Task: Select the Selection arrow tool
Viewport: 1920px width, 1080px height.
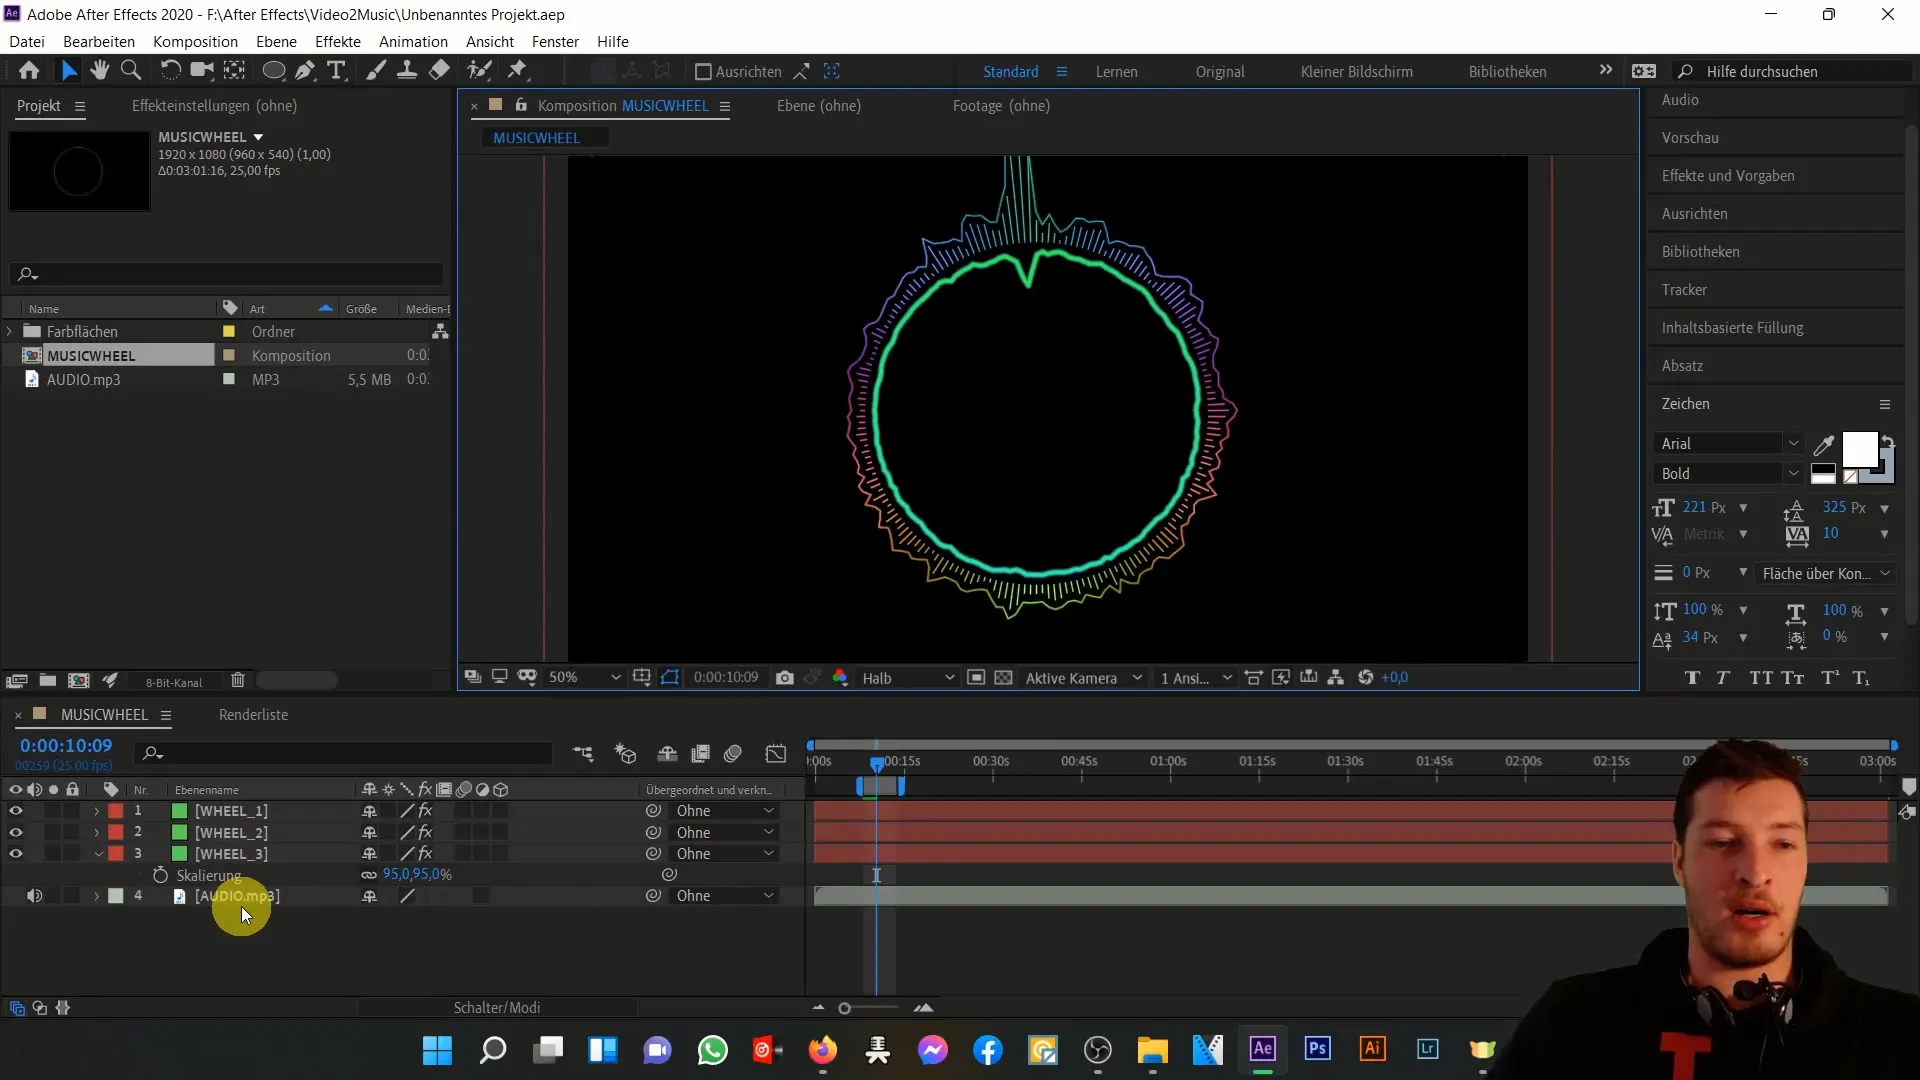Action: click(x=68, y=71)
